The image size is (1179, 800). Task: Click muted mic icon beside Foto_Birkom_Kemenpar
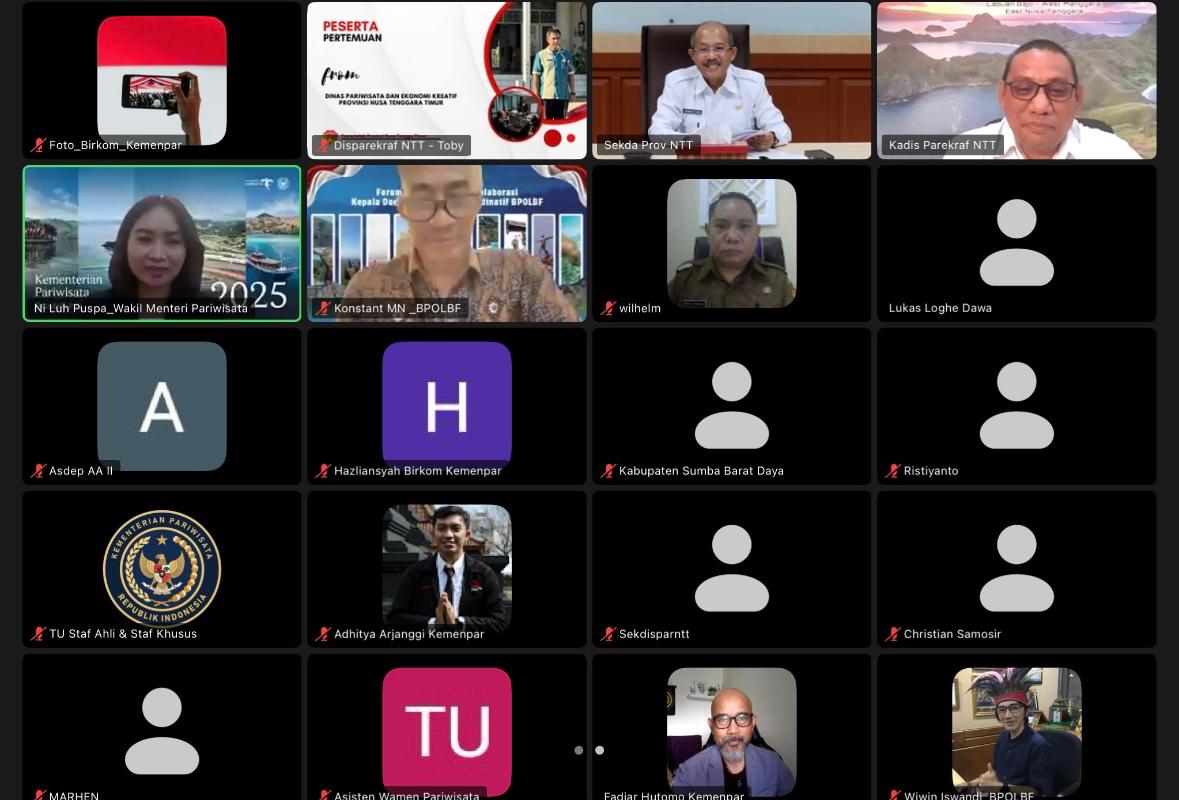point(39,146)
